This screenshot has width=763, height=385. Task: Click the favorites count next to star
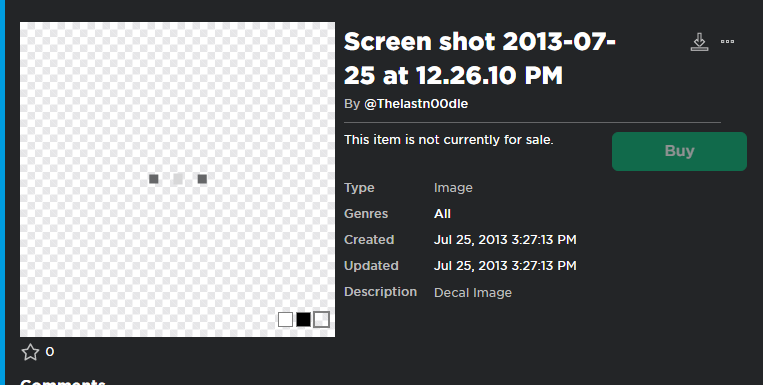(x=50, y=352)
